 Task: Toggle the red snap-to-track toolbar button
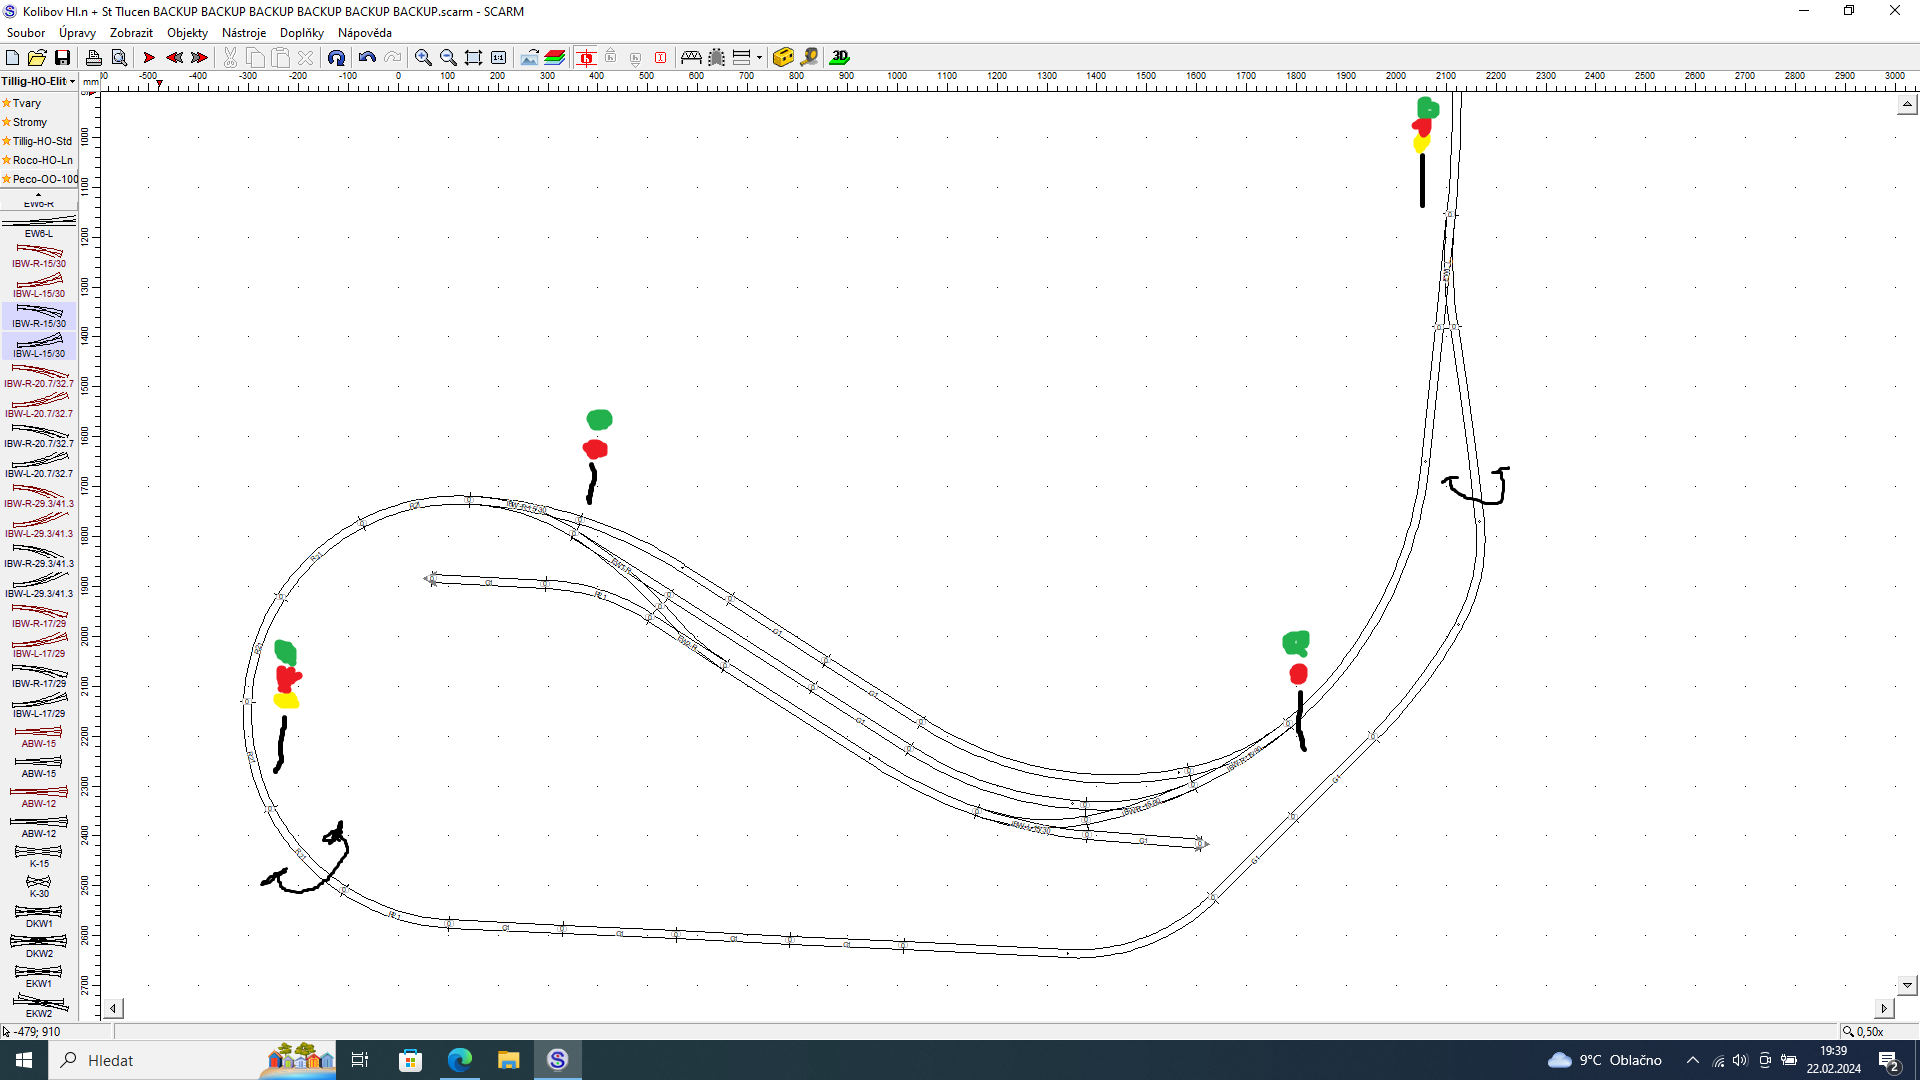pos(586,58)
